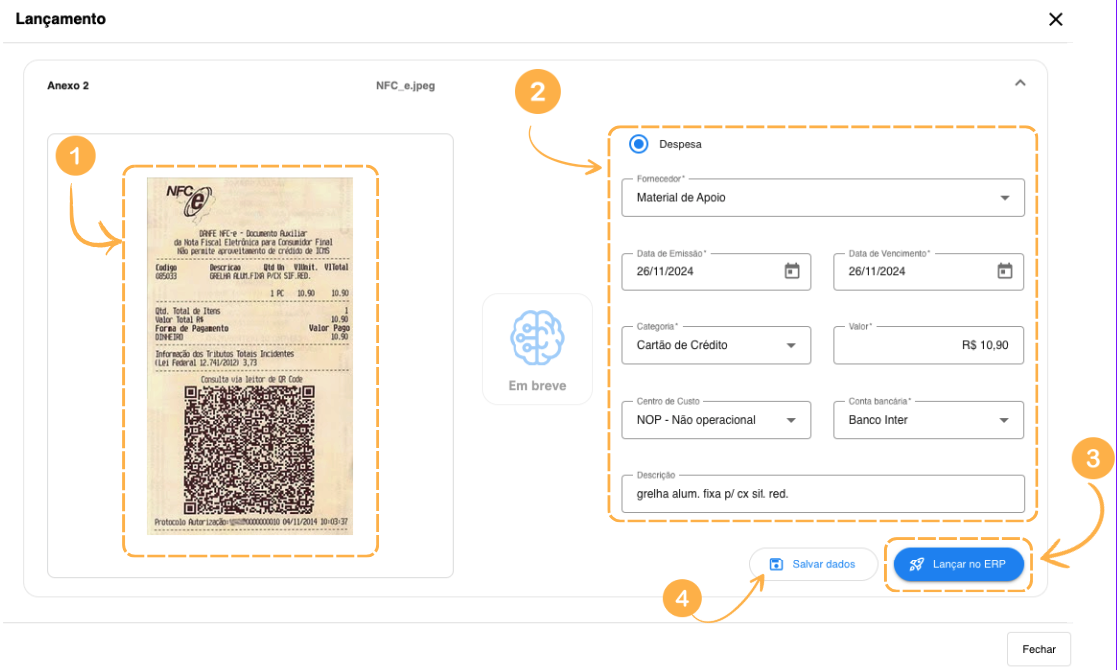Click the AI brain 'Em breve' icon
Viewport: 1117px width, 670px height.
[537, 338]
